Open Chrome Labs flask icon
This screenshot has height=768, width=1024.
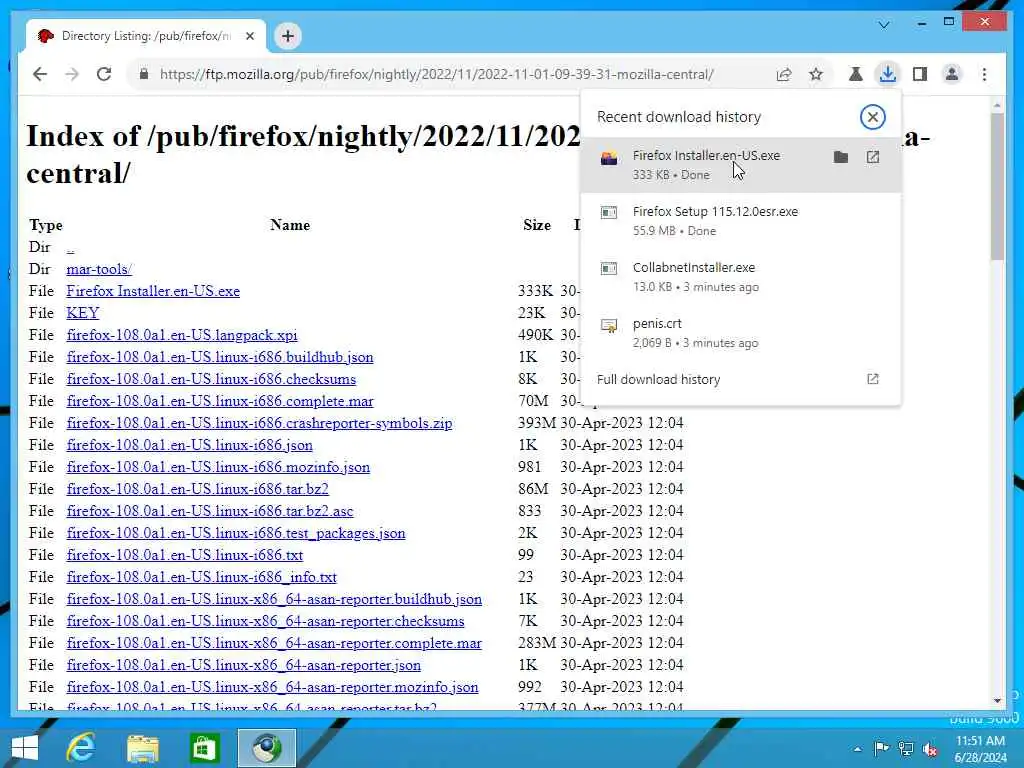click(856, 74)
